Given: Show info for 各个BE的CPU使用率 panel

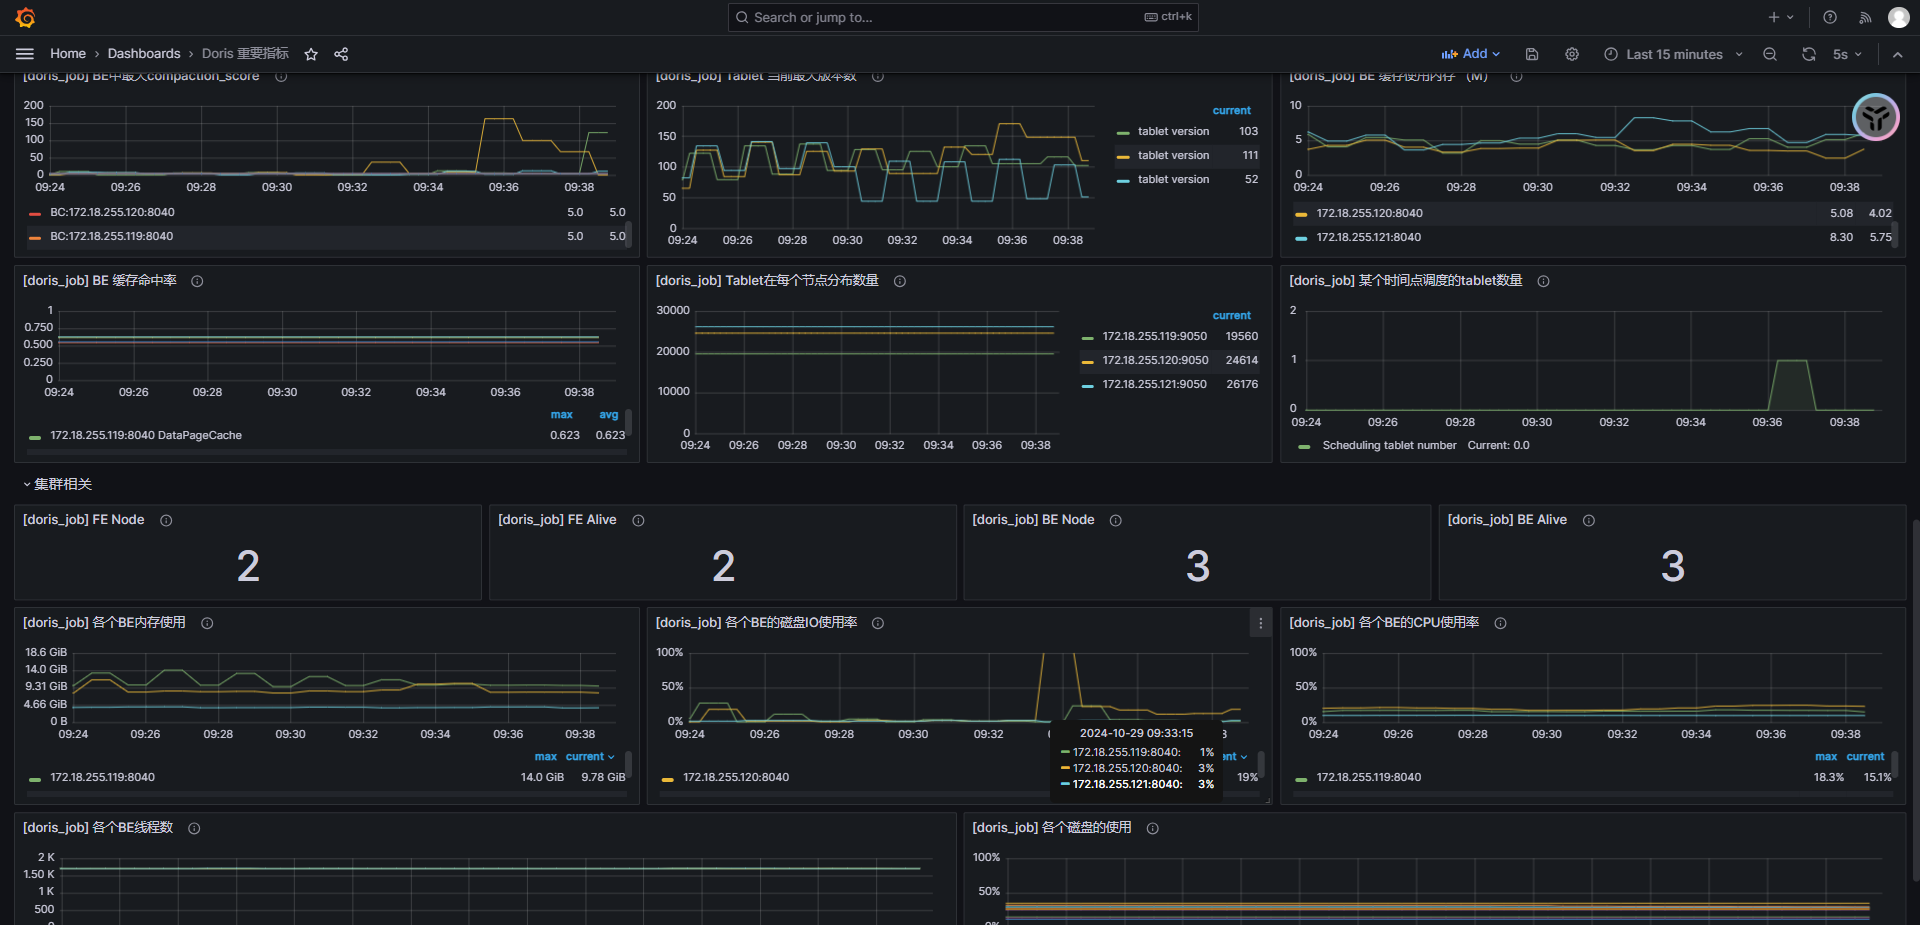Looking at the screenshot, I should [x=1500, y=623].
